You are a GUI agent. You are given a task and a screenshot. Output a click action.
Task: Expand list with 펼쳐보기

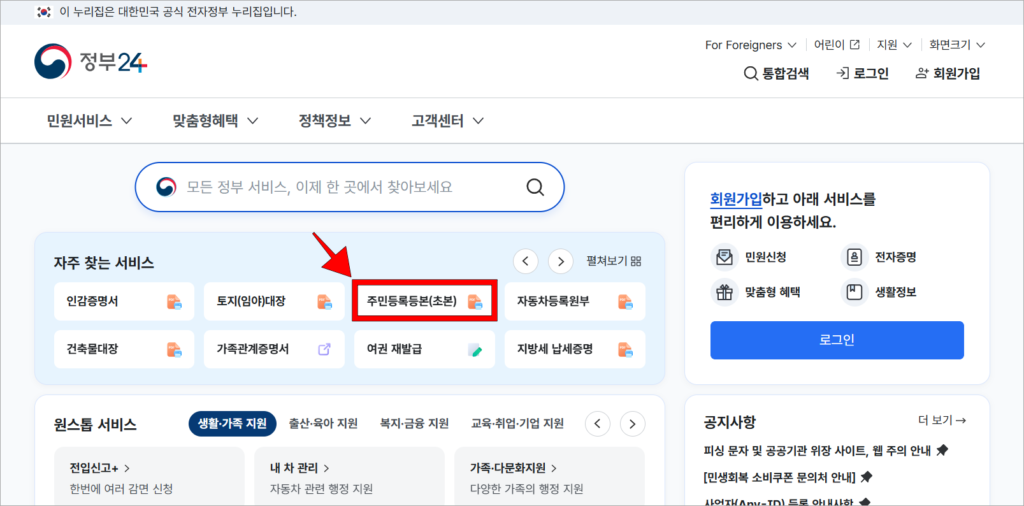(614, 262)
